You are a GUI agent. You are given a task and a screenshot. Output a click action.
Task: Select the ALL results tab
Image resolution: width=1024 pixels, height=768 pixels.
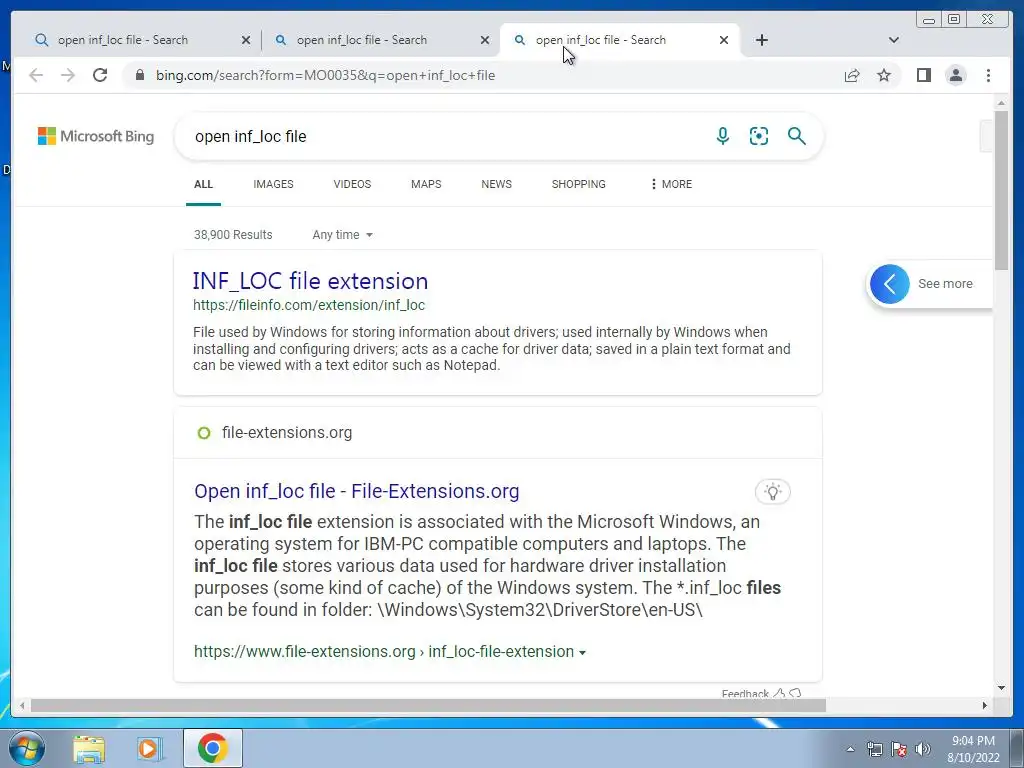tap(203, 184)
